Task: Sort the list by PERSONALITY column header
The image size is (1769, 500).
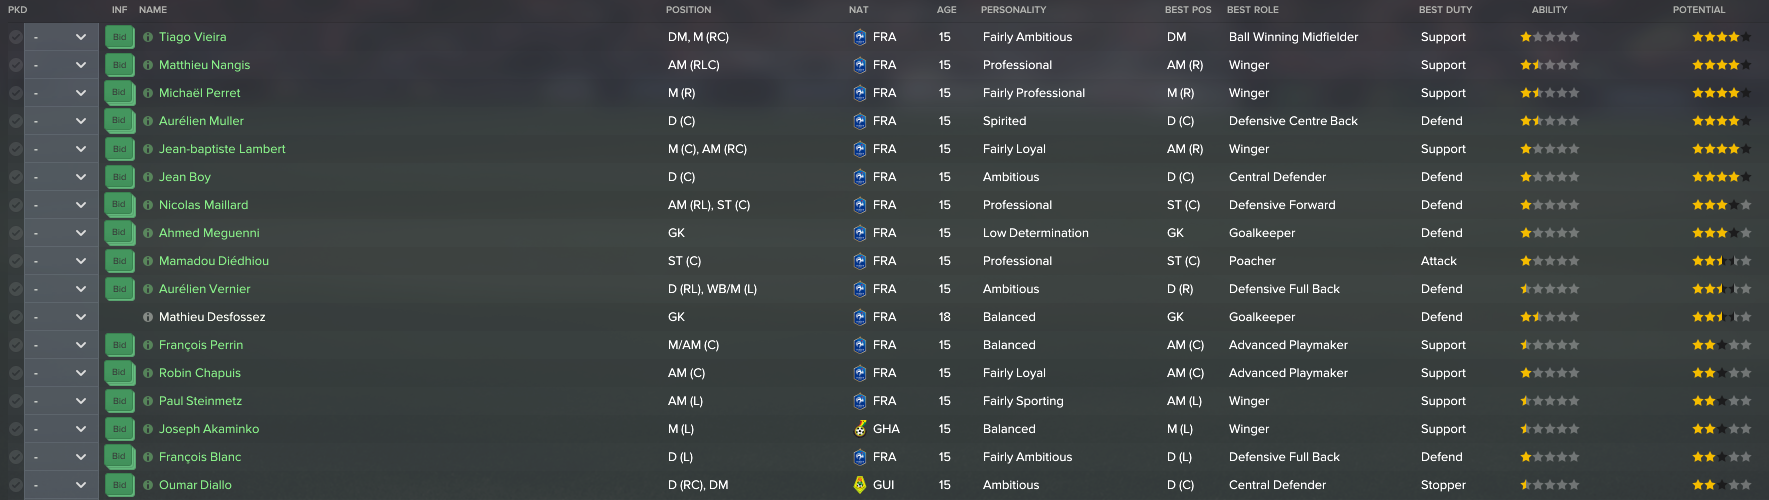Action: (1013, 10)
